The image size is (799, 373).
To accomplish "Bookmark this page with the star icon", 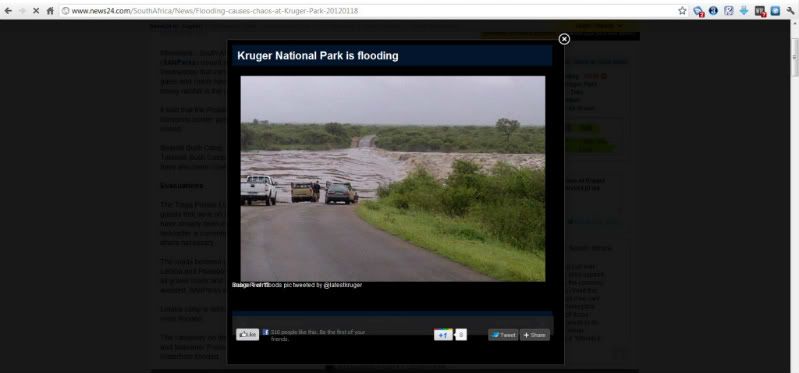I will point(682,11).
